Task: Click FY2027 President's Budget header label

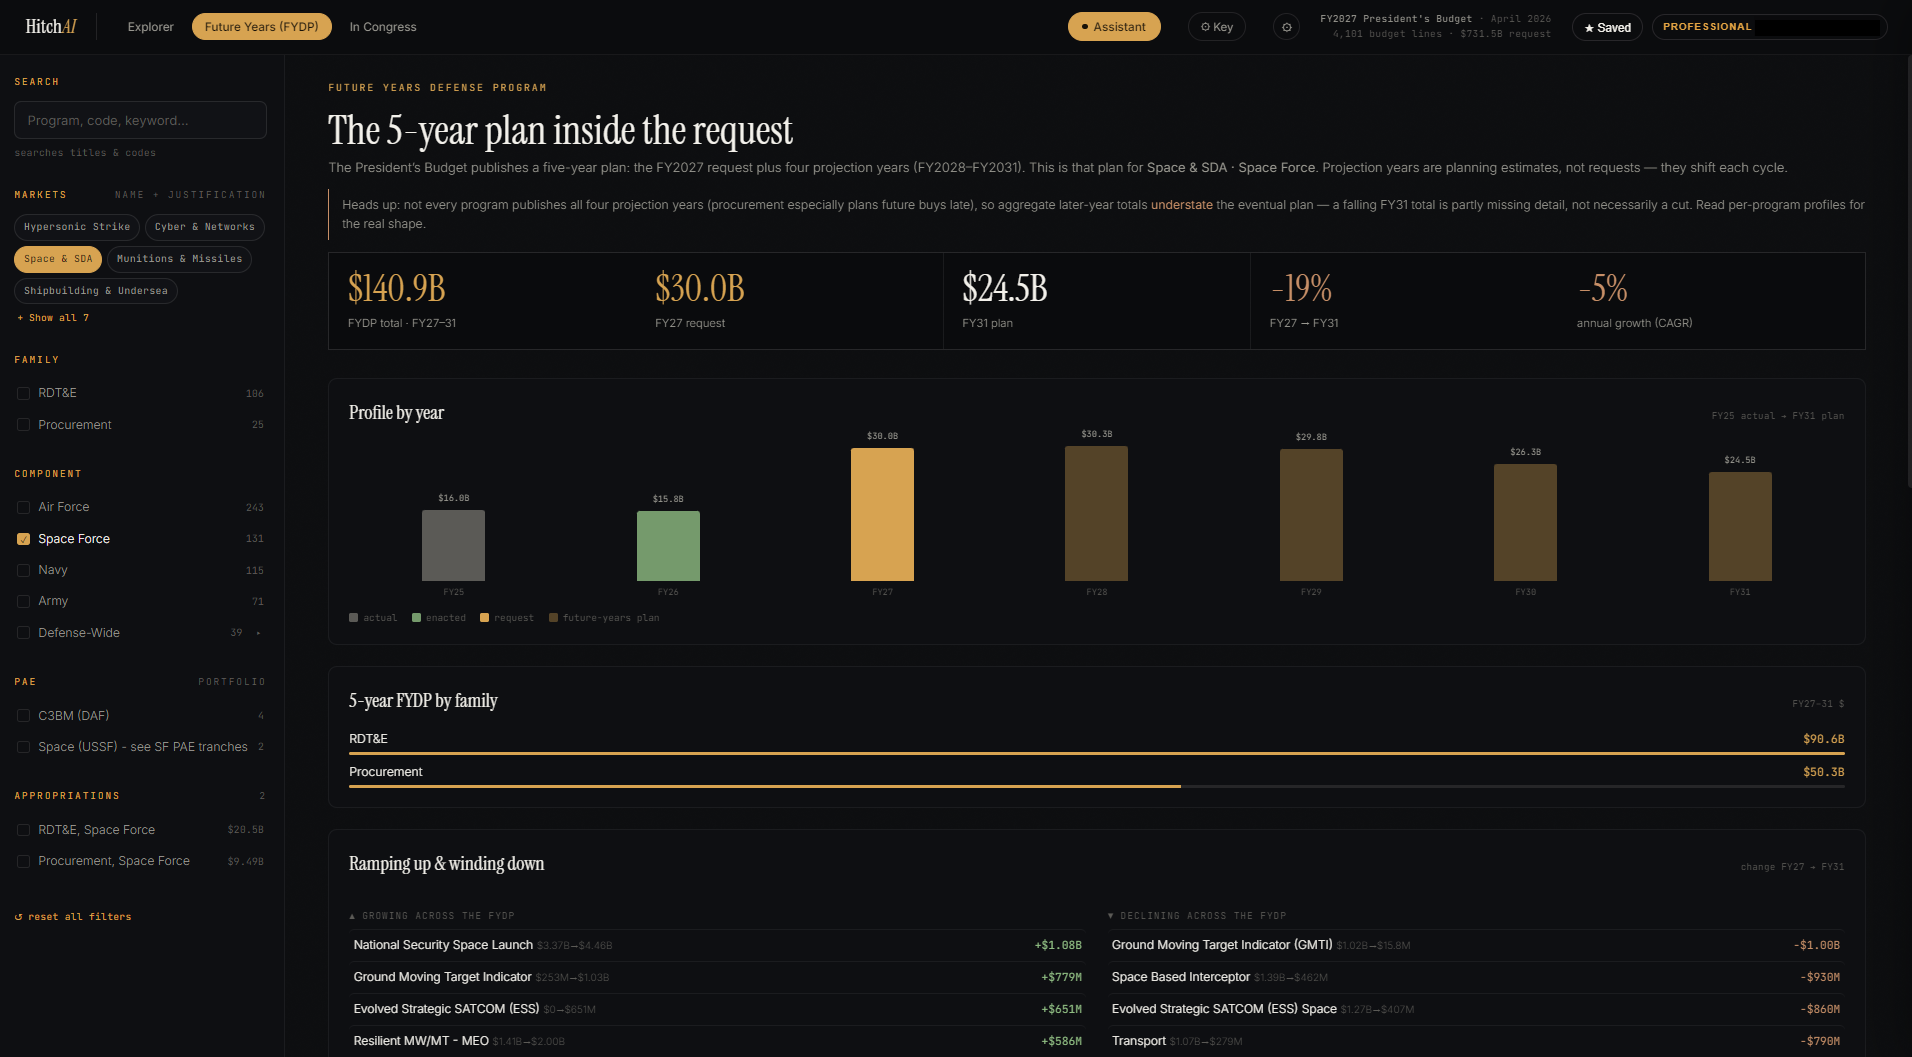Action: coord(1396,19)
